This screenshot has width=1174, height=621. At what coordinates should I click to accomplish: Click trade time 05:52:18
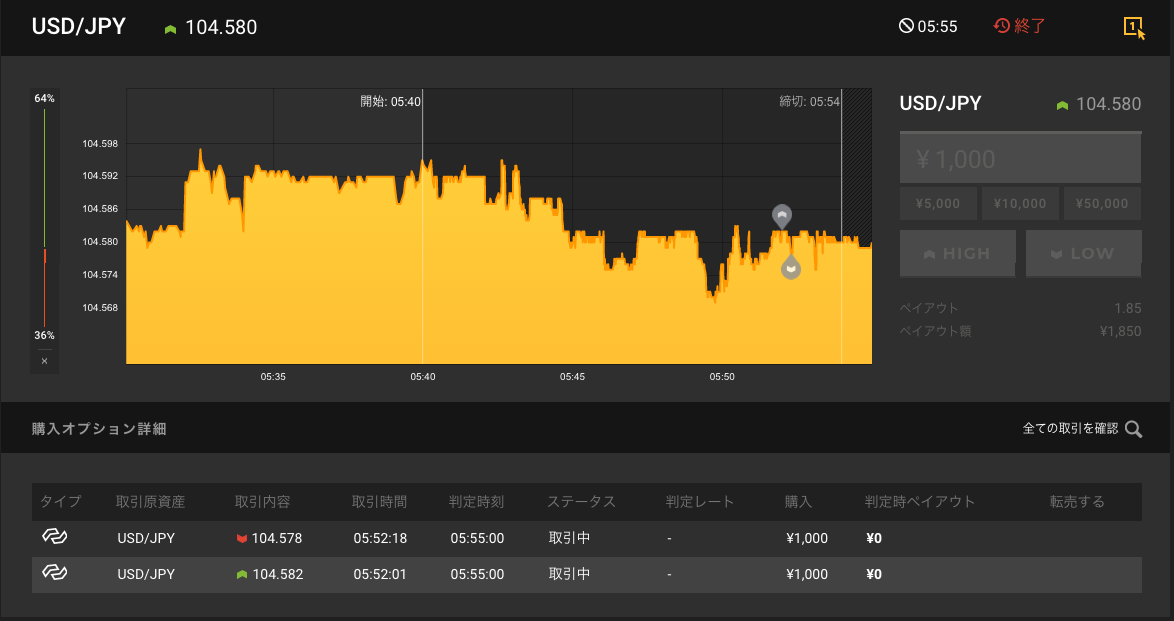(x=380, y=539)
